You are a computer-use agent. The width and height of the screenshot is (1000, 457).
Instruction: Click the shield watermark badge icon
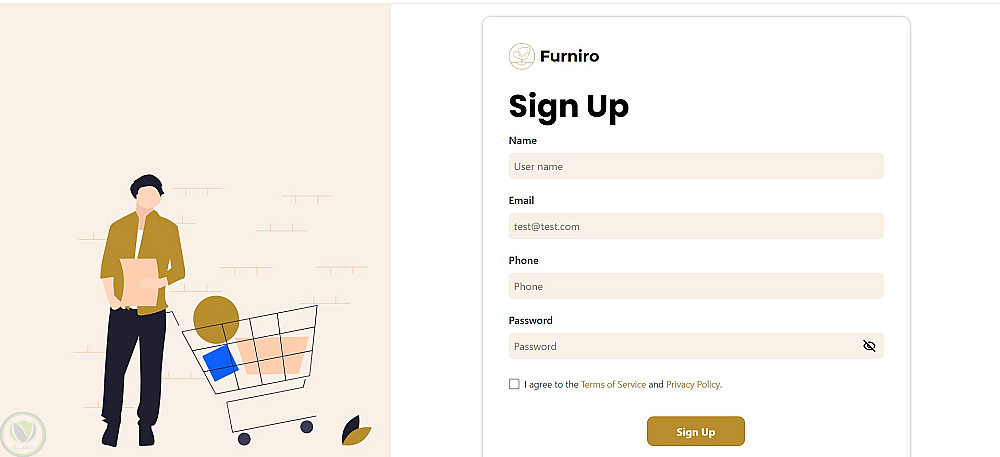tap(22, 433)
